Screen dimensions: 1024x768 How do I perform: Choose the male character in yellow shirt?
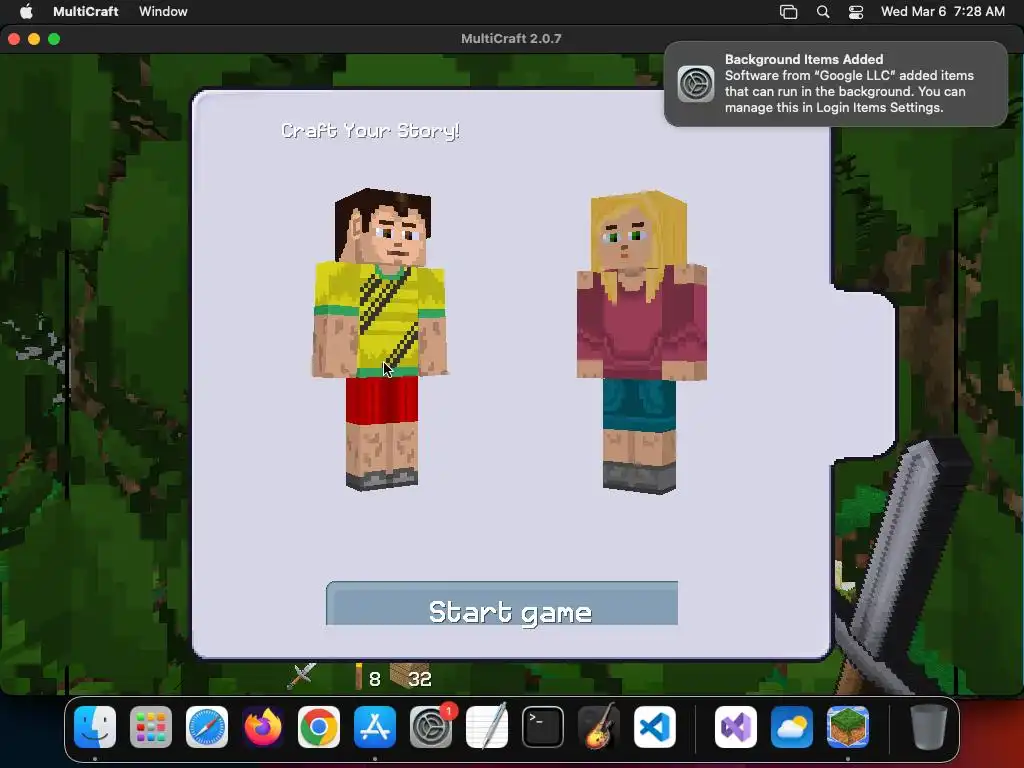(381, 338)
